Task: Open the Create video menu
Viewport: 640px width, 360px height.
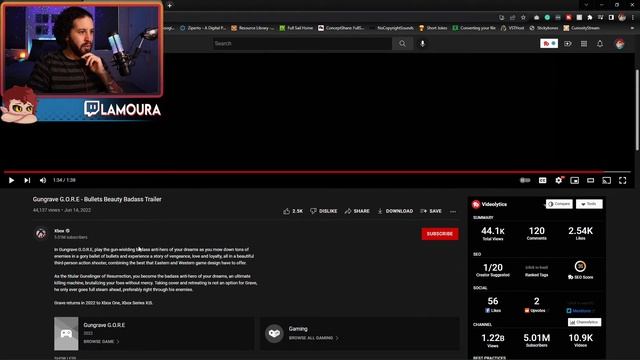Action: coord(568,43)
